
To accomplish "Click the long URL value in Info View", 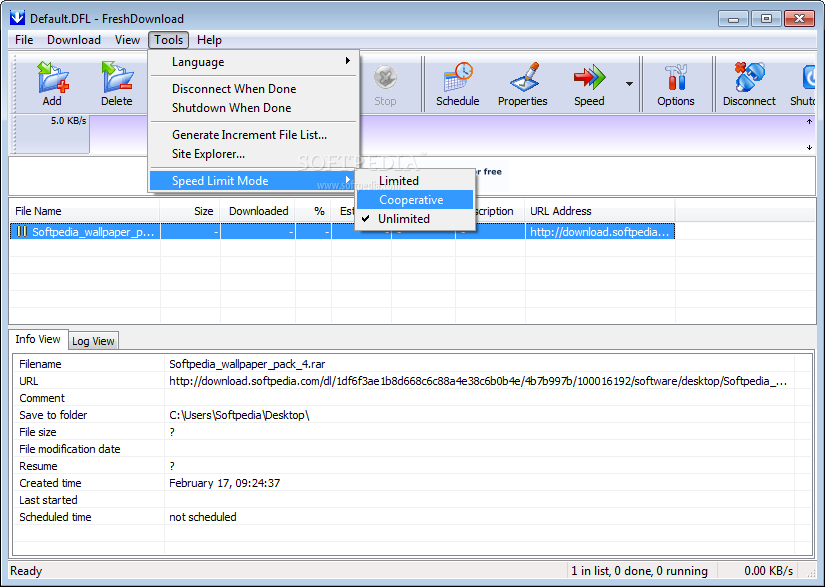I will 478,381.
